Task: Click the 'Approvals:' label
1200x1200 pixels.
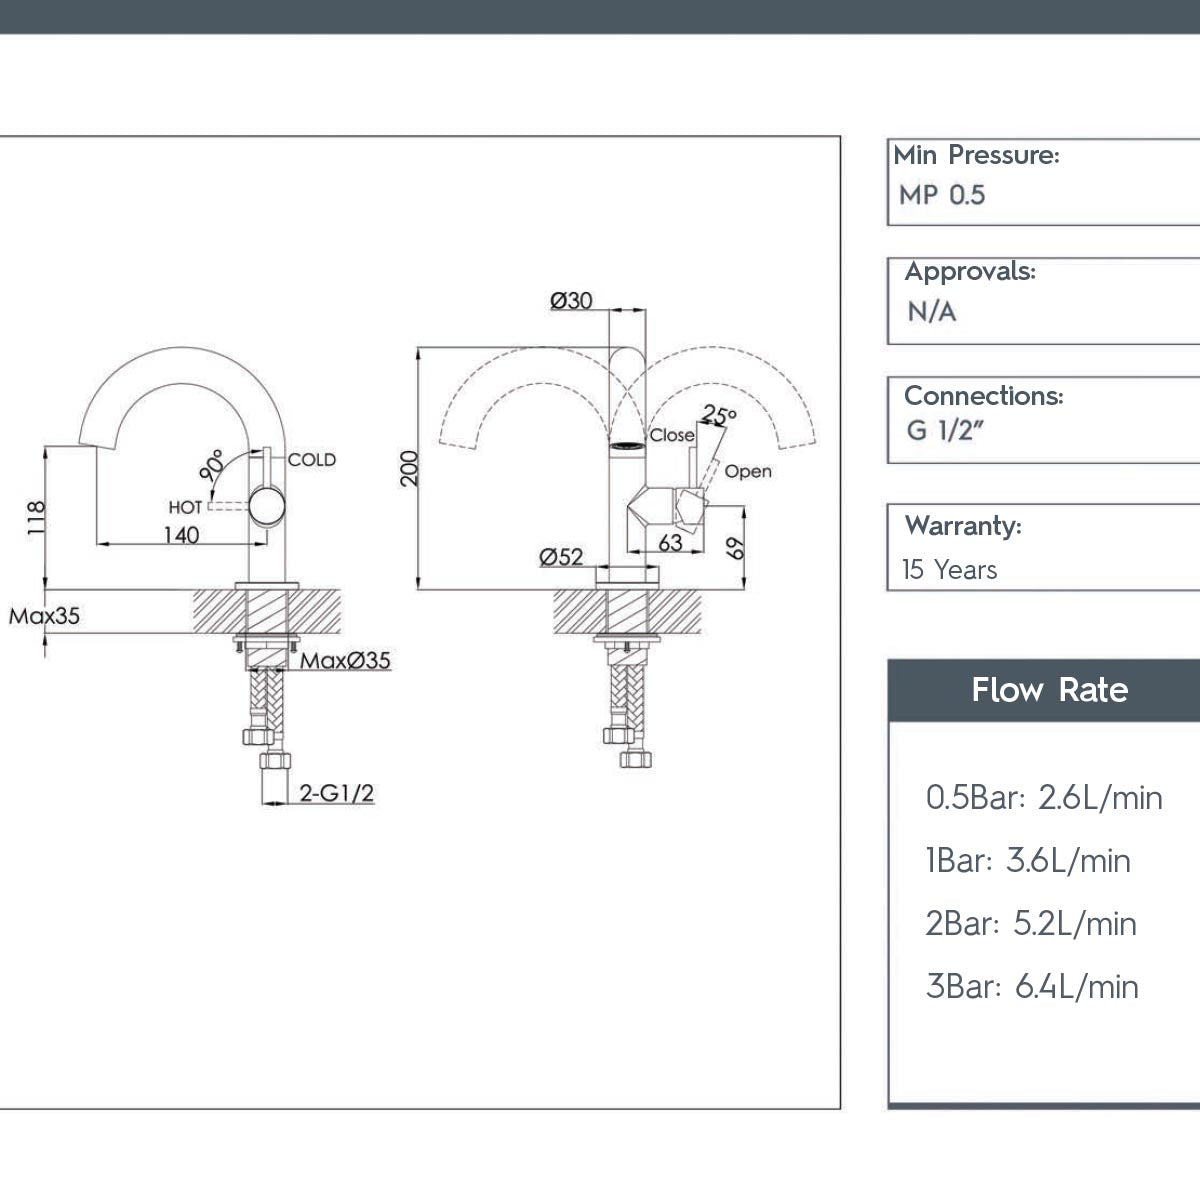Action: [x=970, y=272]
